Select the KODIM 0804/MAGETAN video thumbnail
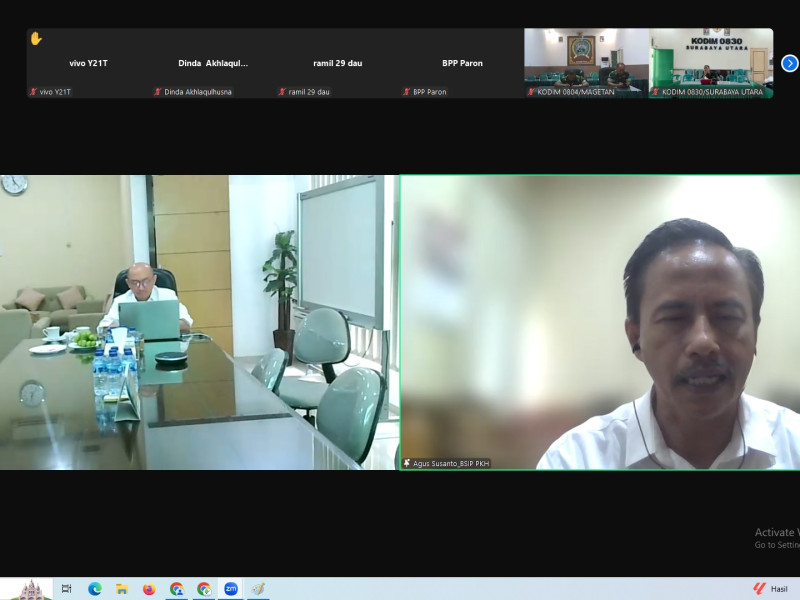Screen dimensions: 800x600 click(x=586, y=62)
